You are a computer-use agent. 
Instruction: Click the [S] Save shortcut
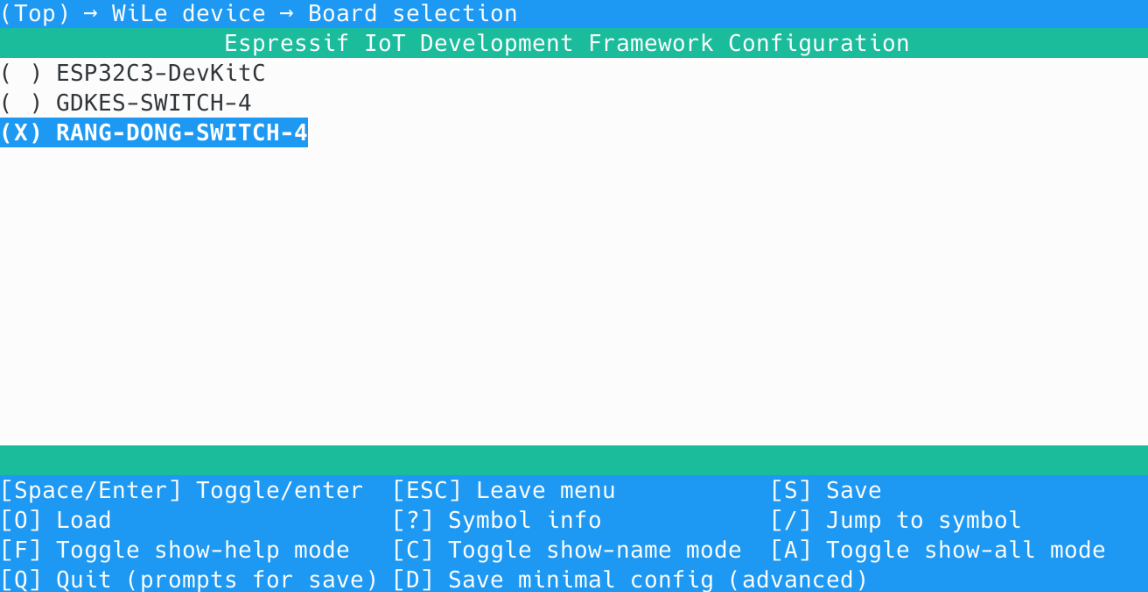pos(825,491)
